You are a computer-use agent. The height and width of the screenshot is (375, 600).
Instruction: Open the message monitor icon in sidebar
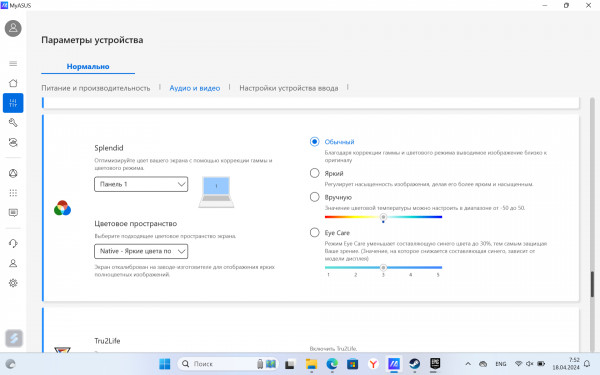(13, 213)
